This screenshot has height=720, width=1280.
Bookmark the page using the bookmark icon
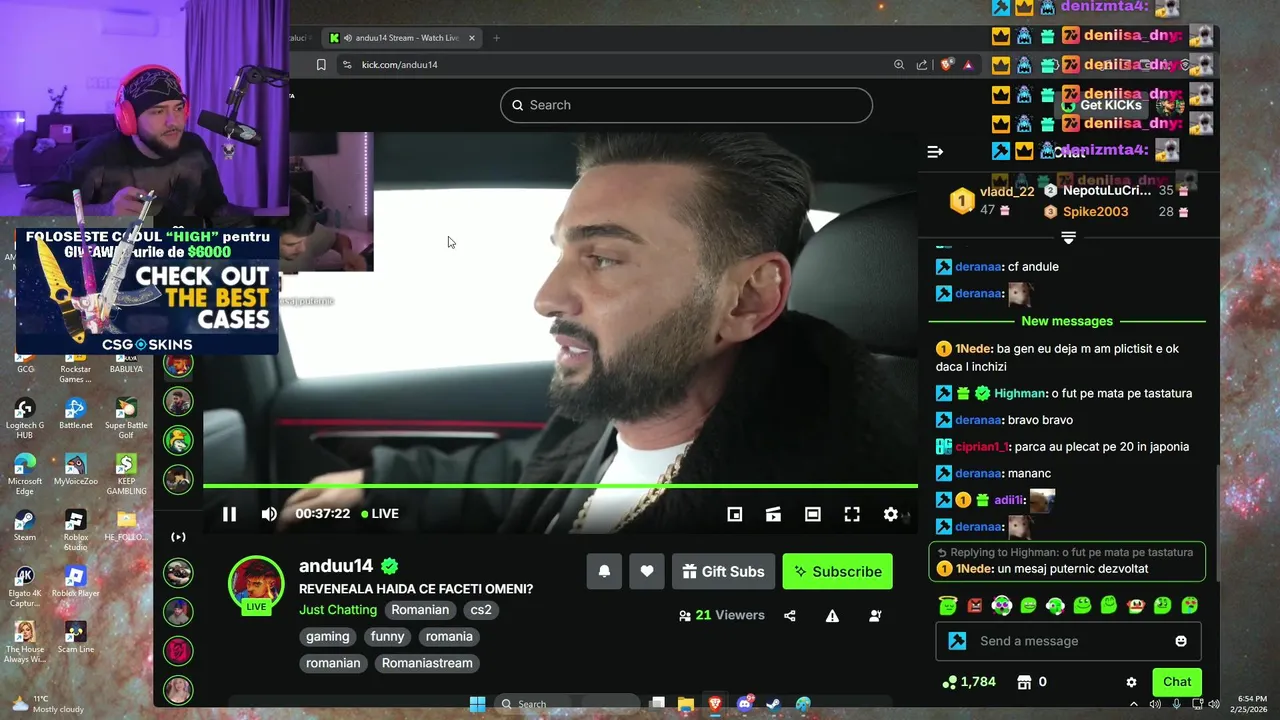click(321, 65)
